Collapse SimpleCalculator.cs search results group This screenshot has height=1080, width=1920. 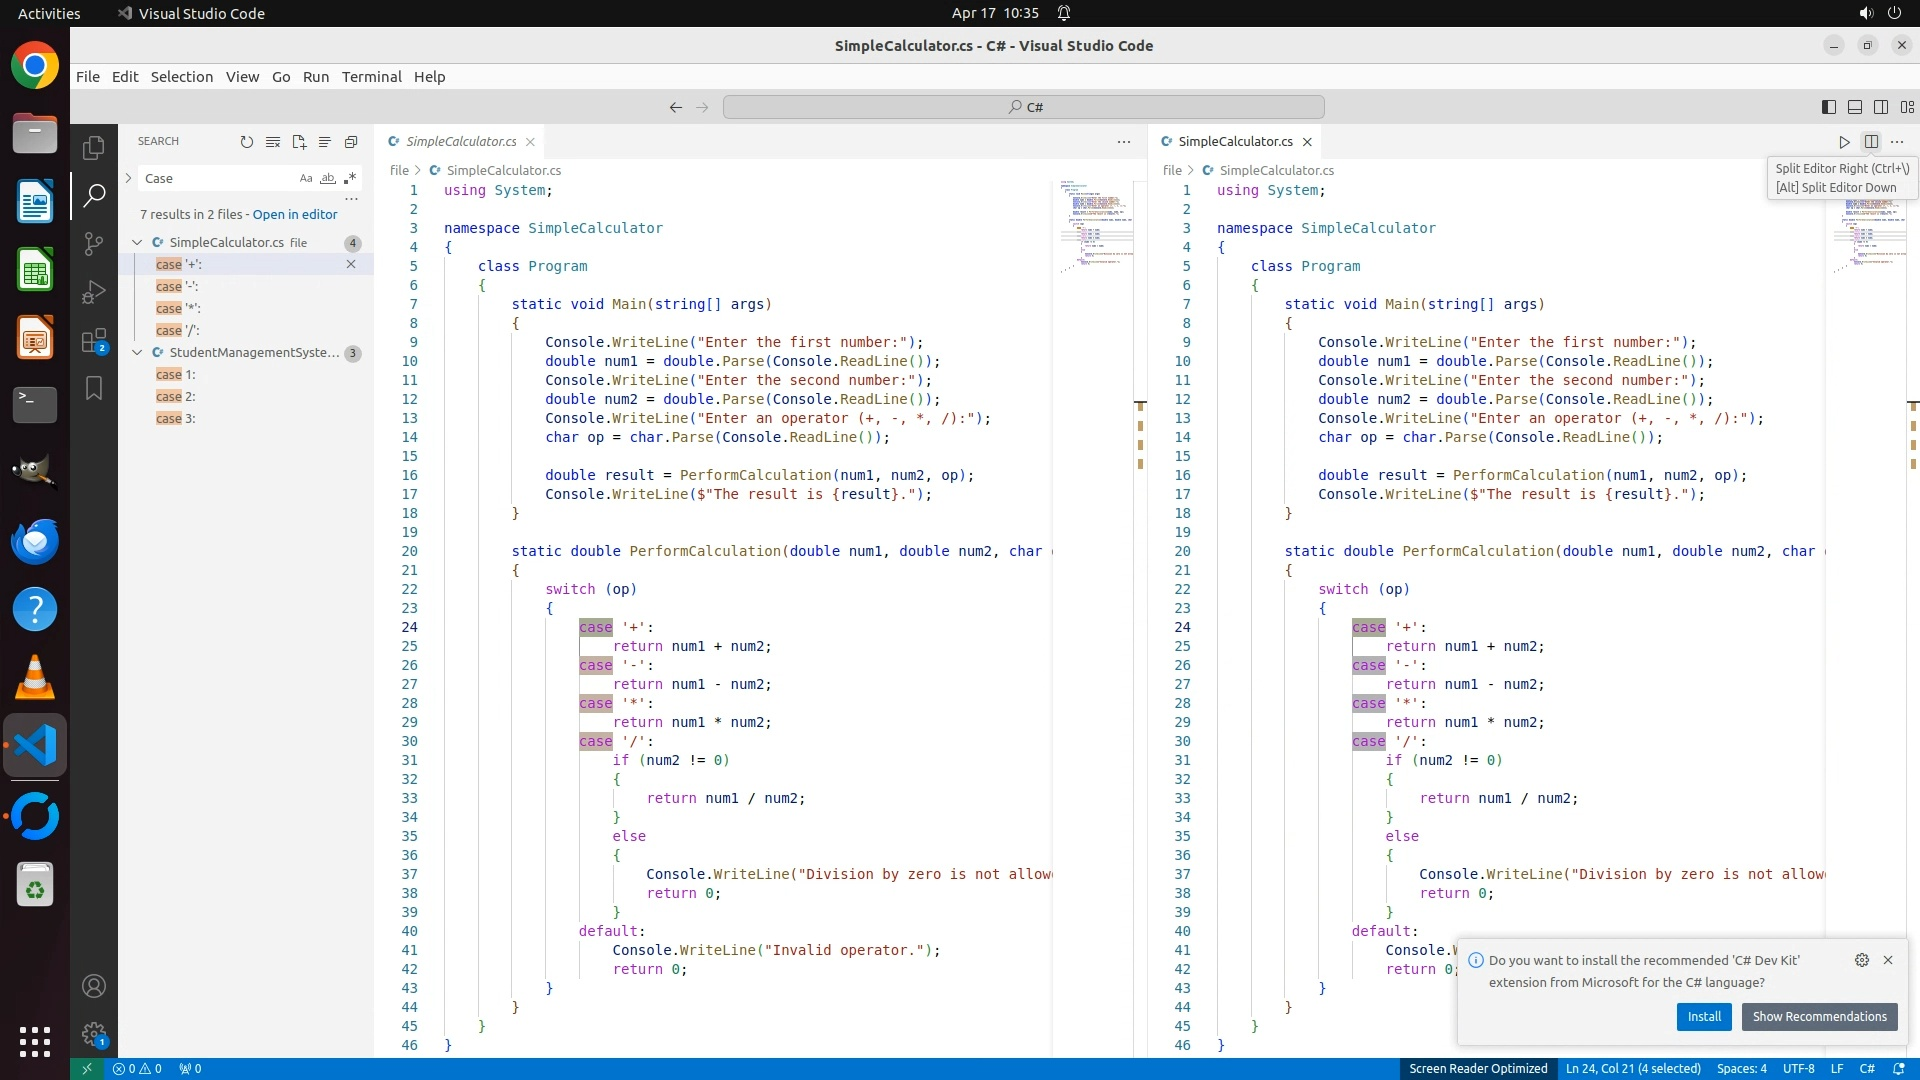click(x=137, y=242)
